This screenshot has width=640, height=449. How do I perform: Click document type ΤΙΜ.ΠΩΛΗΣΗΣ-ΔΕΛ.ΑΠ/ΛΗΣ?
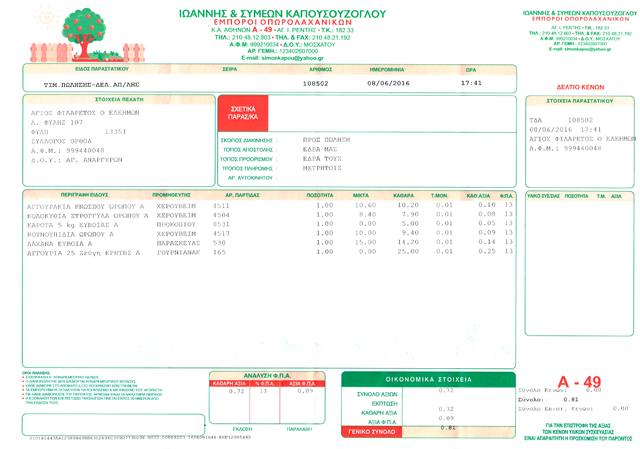[x=91, y=84]
